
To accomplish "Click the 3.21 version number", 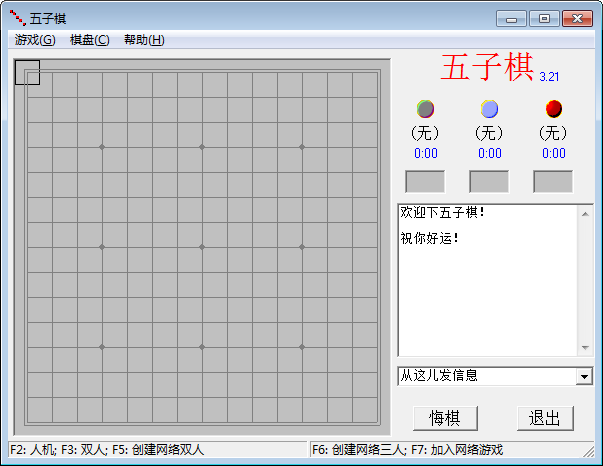I will [549, 77].
